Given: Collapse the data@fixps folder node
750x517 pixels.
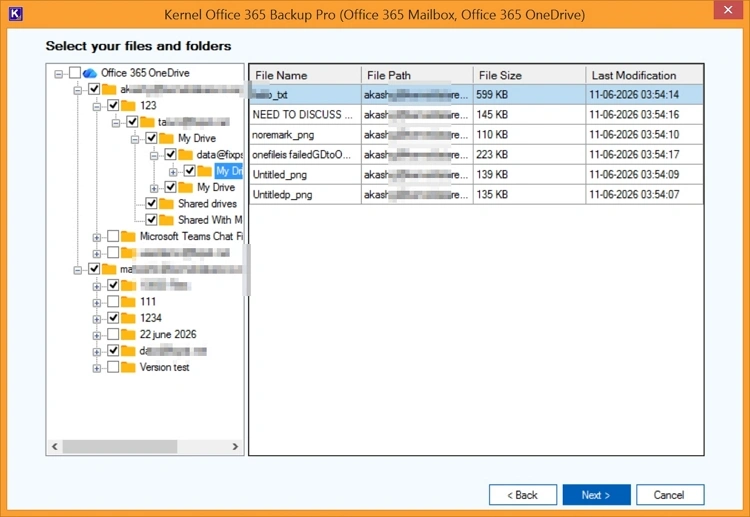Looking at the screenshot, I should 154,156.
